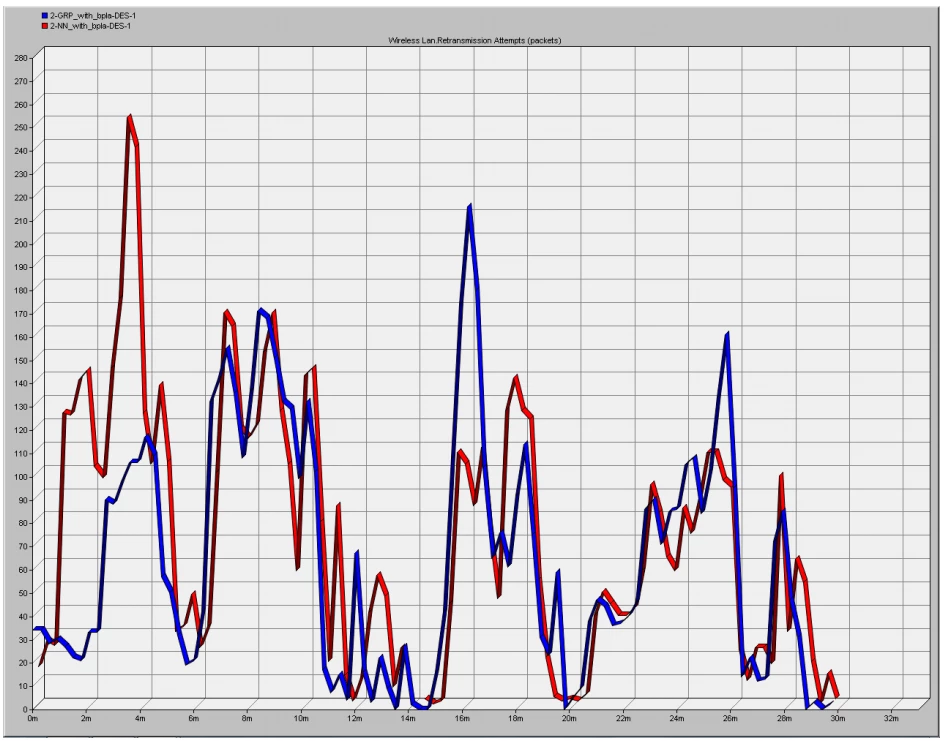Click the 200 value on the y-axis

pyautogui.click(x=20, y=243)
